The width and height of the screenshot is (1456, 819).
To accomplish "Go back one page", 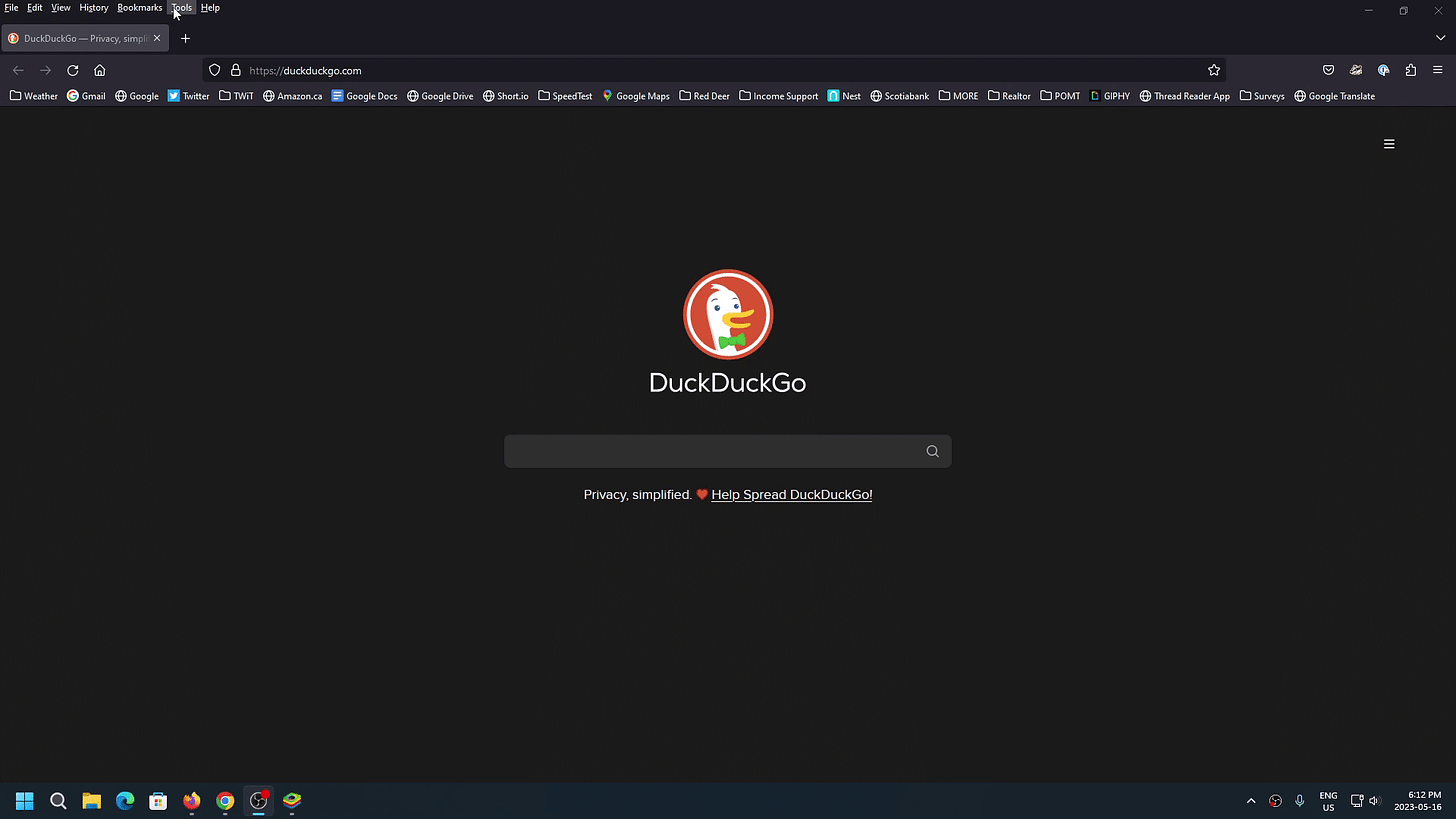I will [18, 70].
